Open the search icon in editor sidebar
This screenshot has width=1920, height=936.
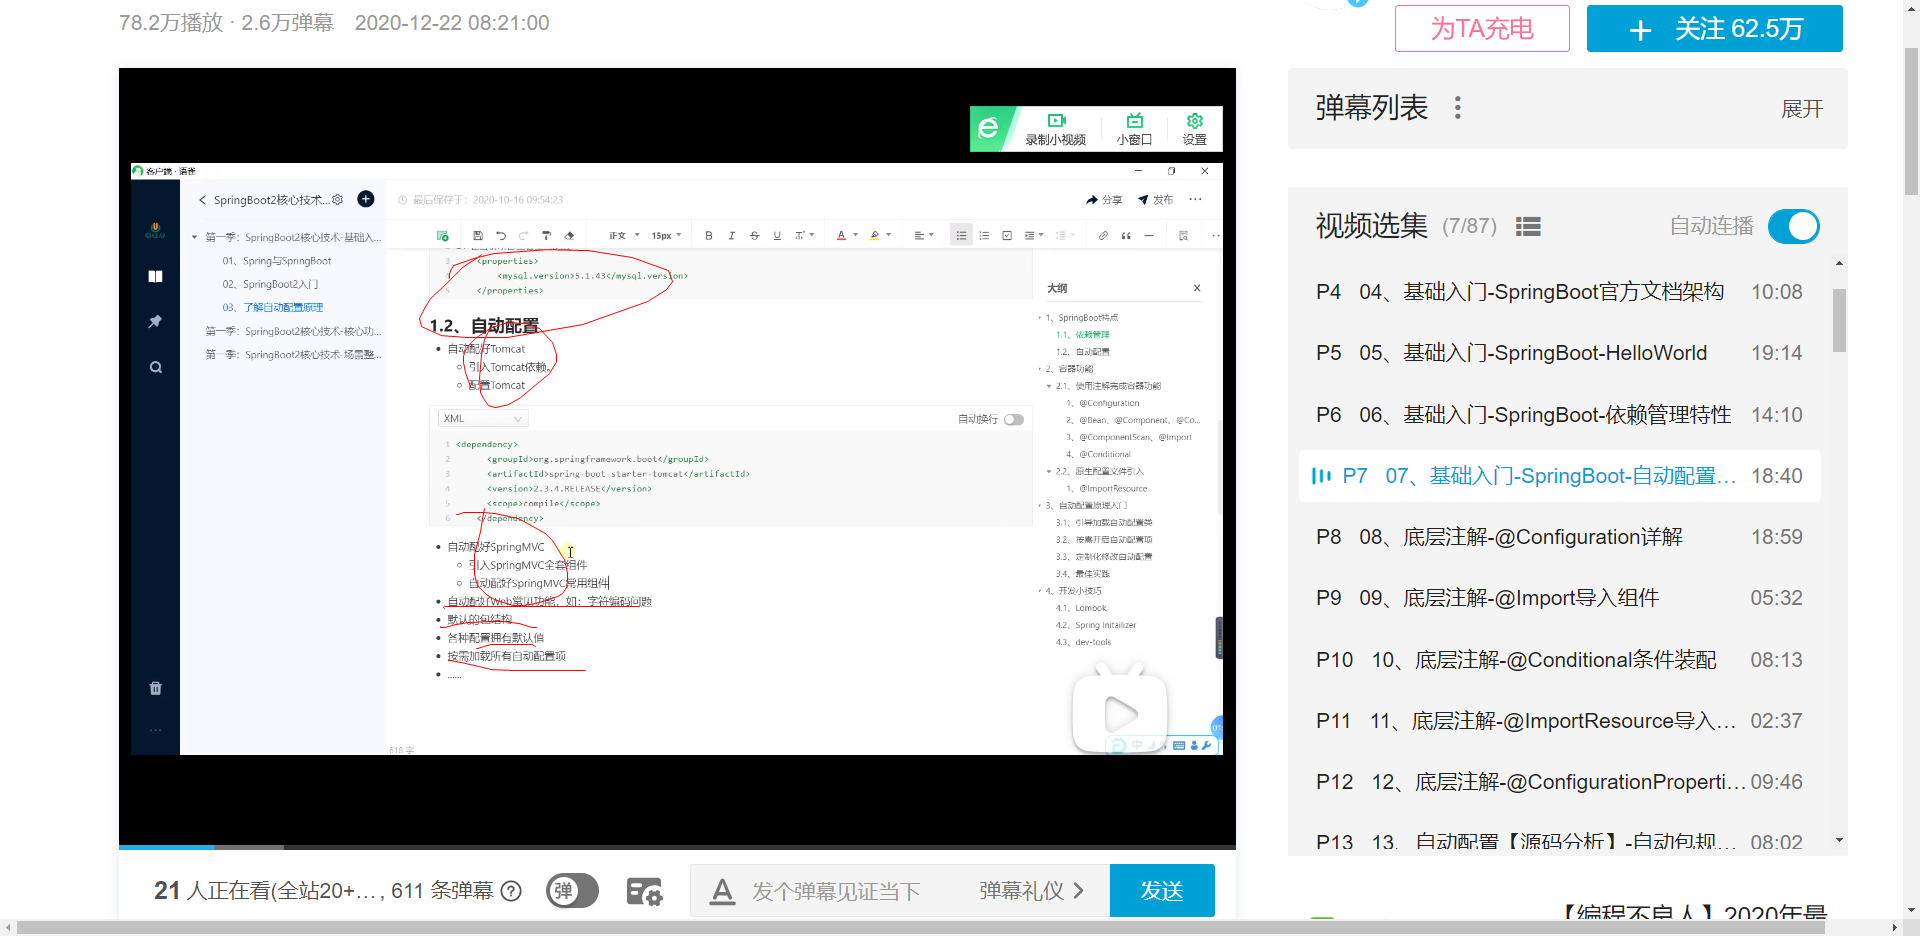[156, 367]
